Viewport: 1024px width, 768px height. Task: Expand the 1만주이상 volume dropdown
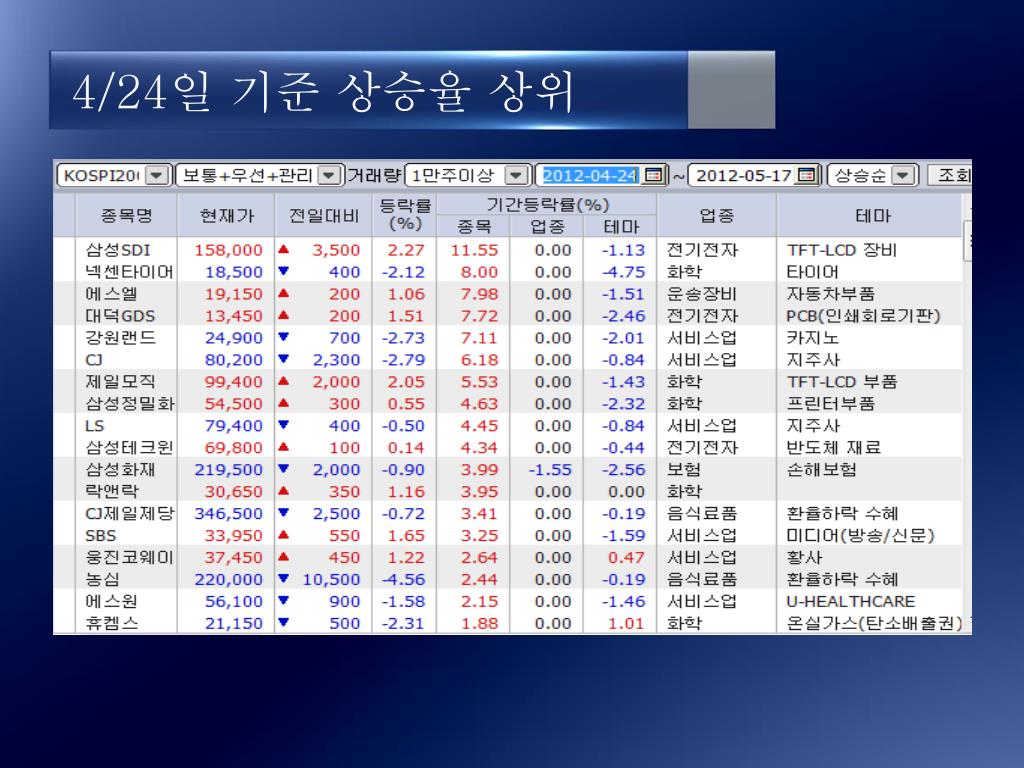click(516, 175)
